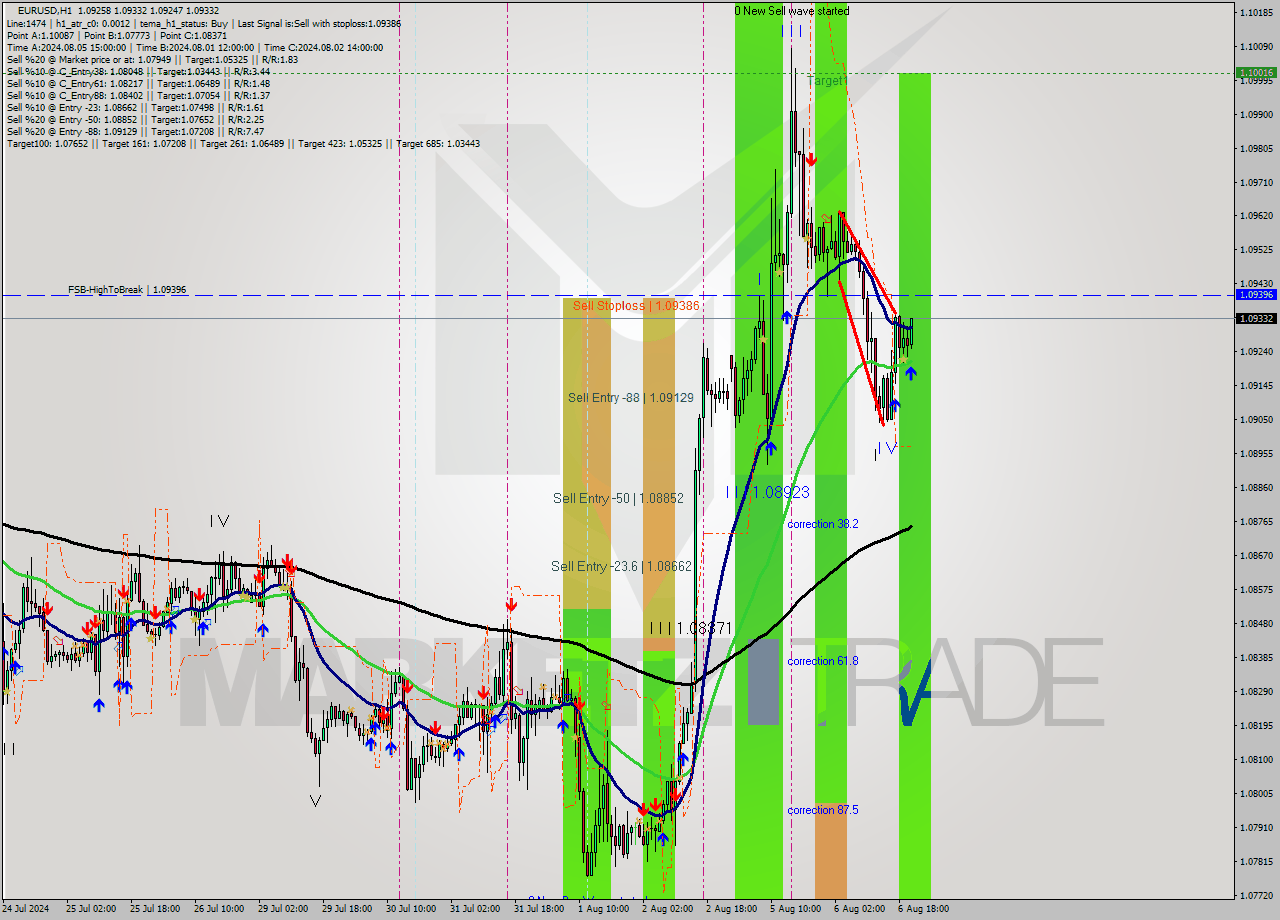Click the 5 Aug 10:00 time axis label
Image resolution: width=1280 pixels, height=920 pixels.
pyautogui.click(x=796, y=909)
